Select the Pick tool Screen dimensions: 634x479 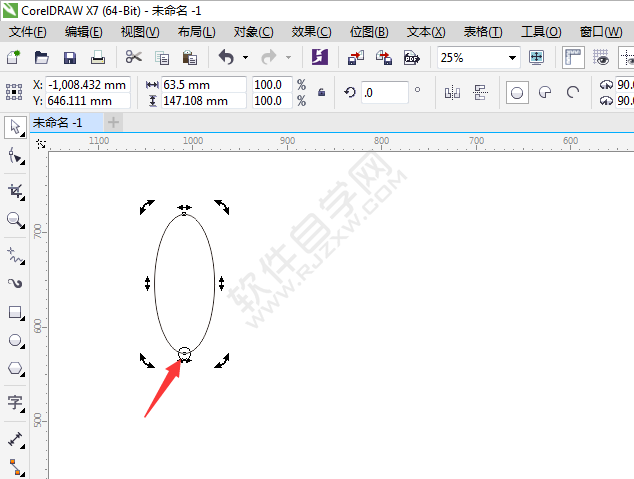point(15,127)
